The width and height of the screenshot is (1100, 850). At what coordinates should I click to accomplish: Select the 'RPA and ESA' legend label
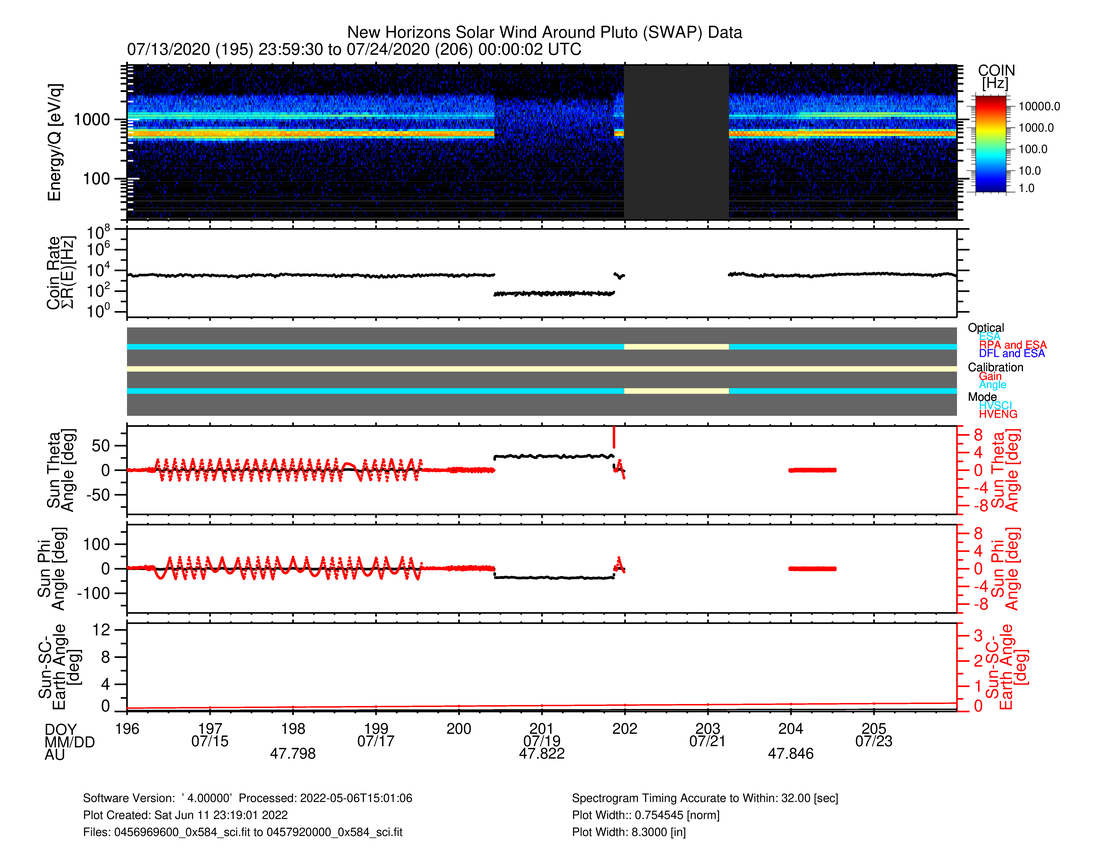click(1012, 345)
